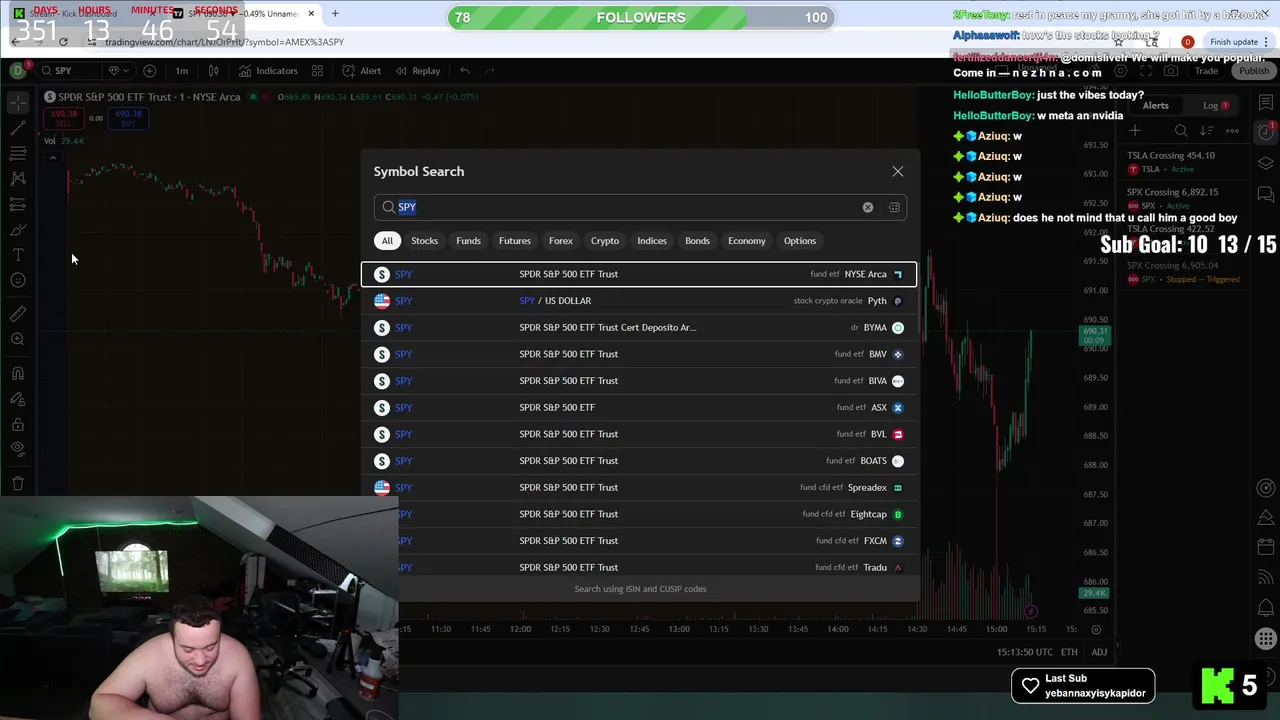This screenshot has height=720, width=1280.
Task: Open the alerts three-dots menu
Action: pyautogui.click(x=1232, y=131)
